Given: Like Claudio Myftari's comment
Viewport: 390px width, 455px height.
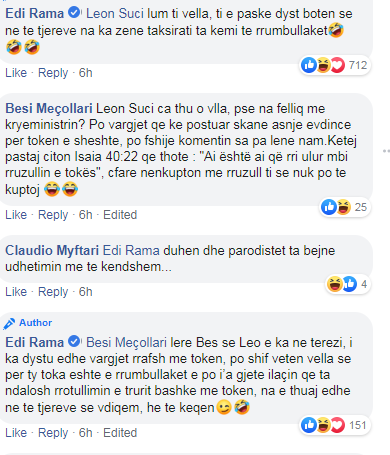Looking at the screenshot, I should (16, 292).
